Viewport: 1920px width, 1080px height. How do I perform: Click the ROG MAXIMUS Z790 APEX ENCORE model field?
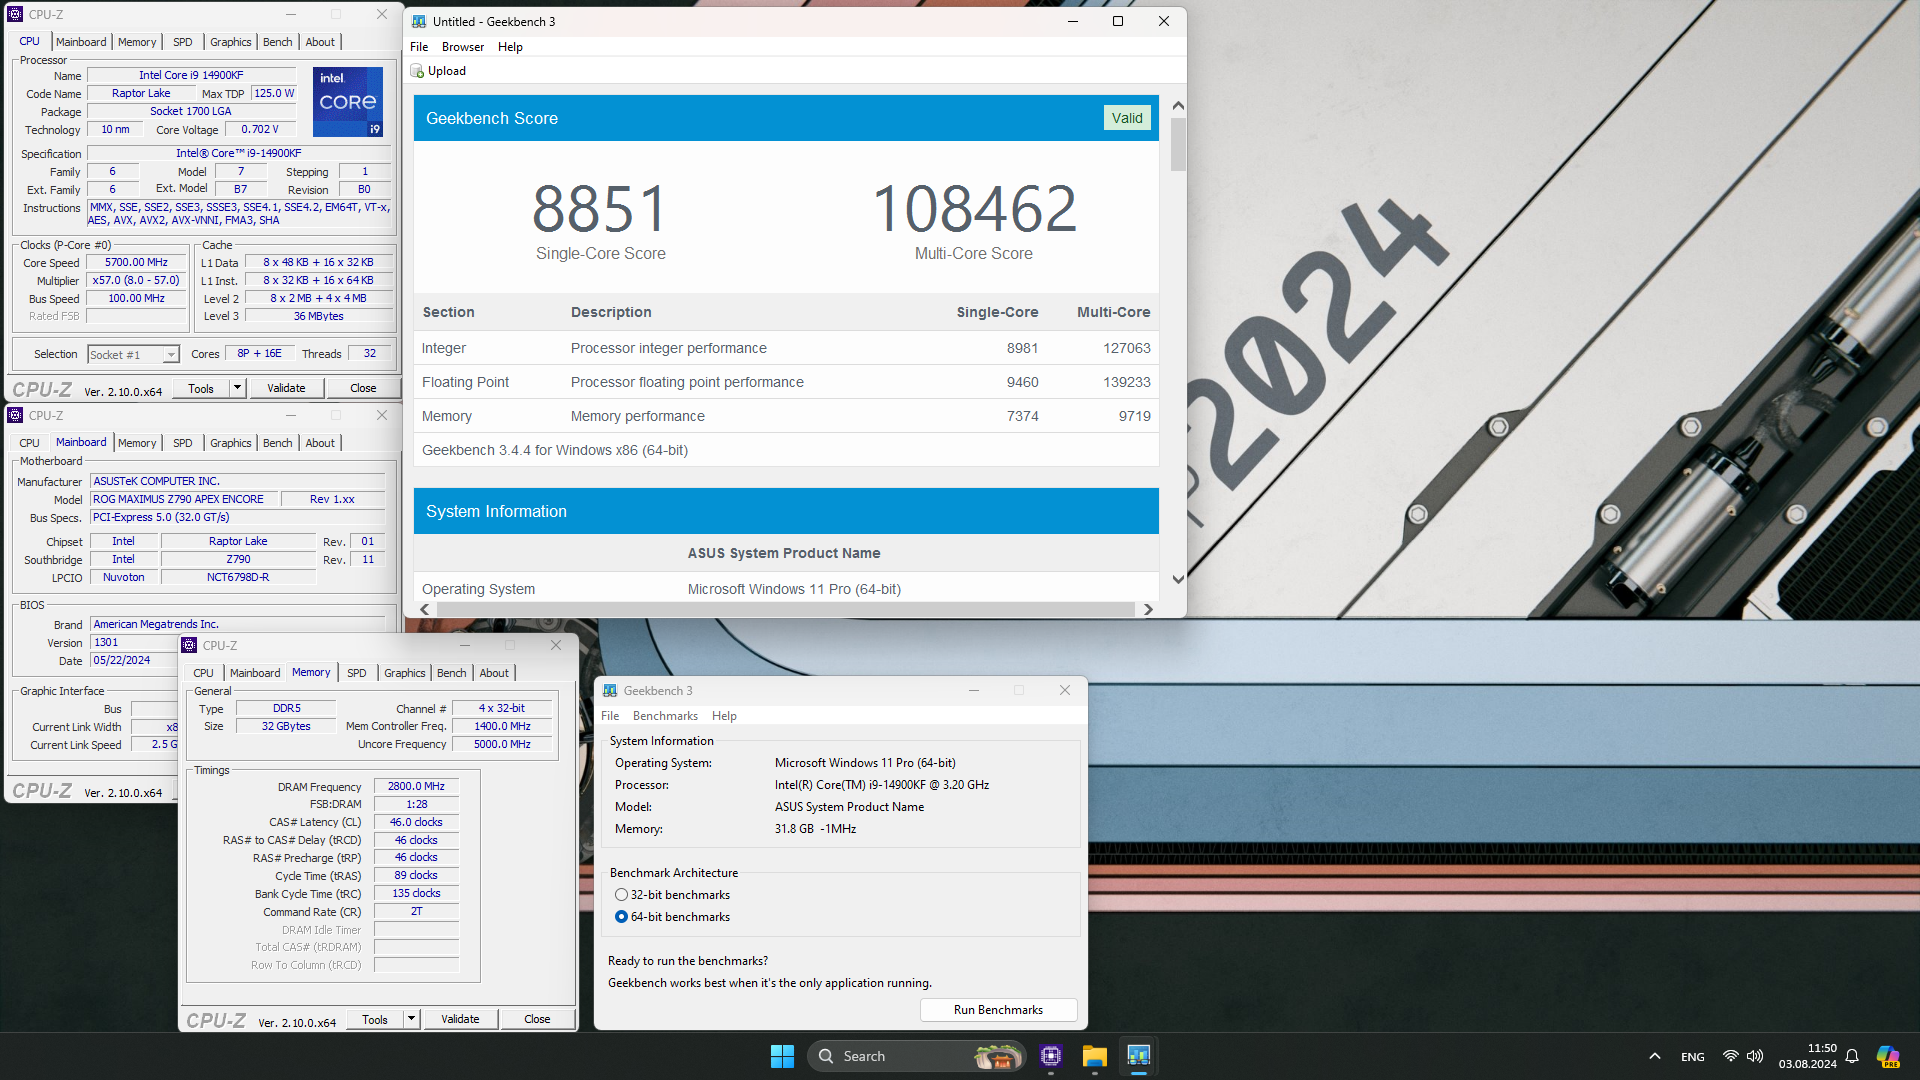click(x=182, y=499)
